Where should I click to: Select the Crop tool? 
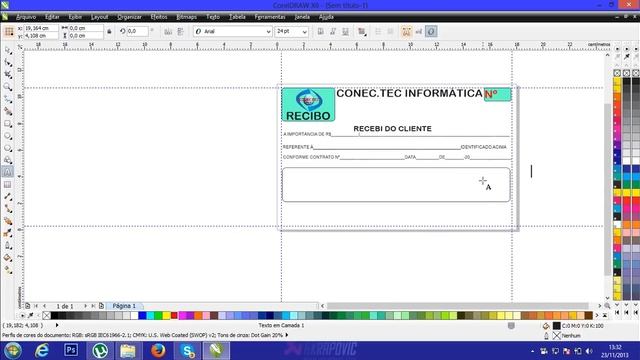(8, 75)
